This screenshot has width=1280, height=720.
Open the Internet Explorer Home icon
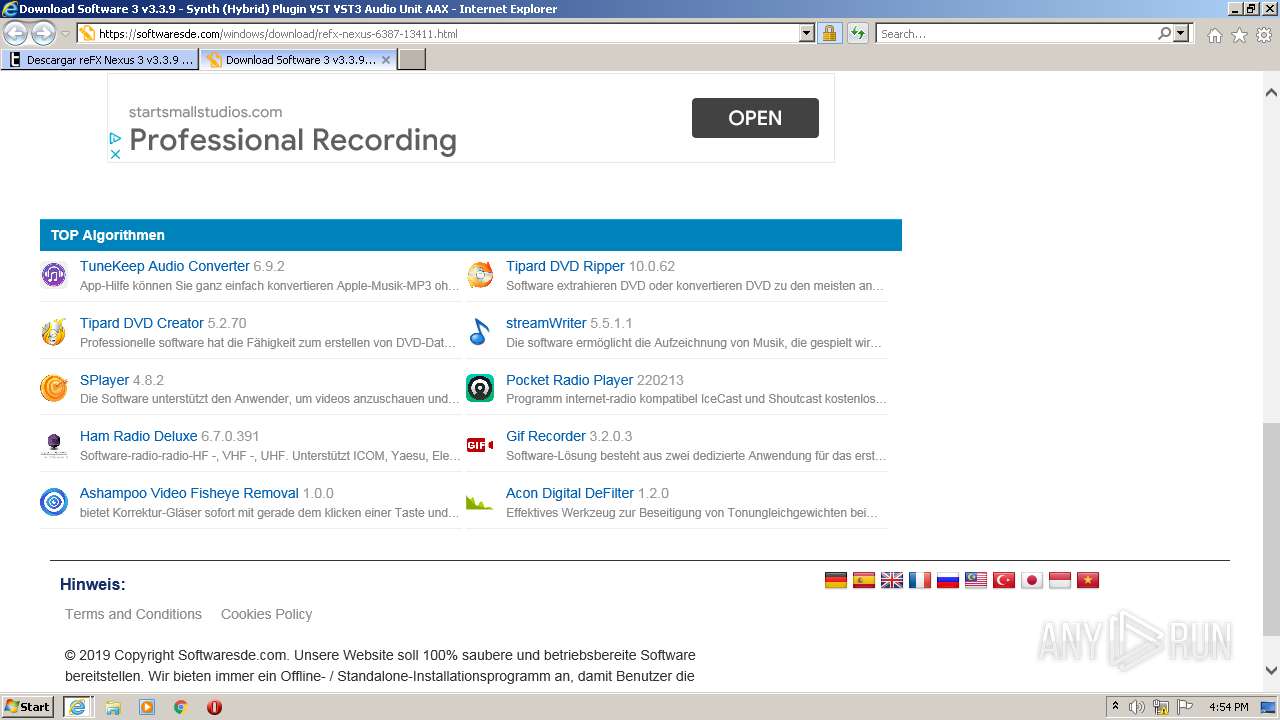pos(1214,35)
